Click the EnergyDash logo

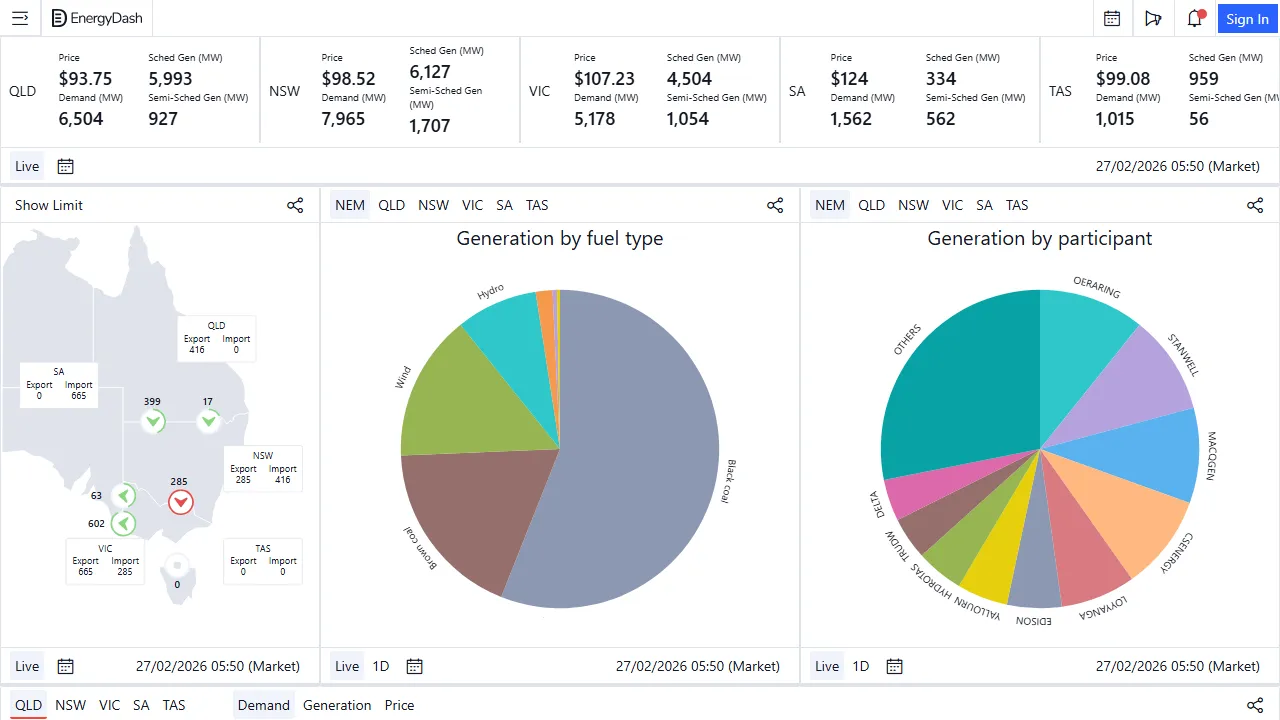coord(97,18)
